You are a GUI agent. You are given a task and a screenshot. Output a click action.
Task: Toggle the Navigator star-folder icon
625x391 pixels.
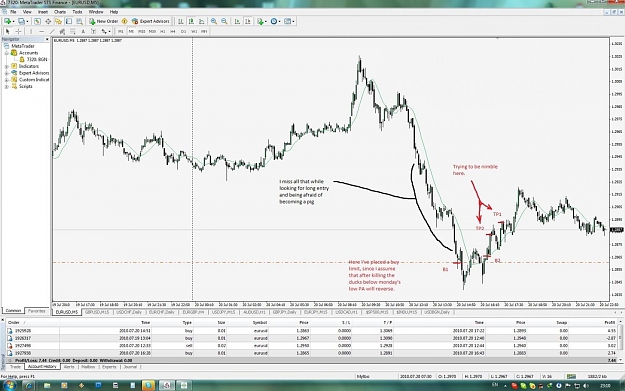(x=58, y=21)
